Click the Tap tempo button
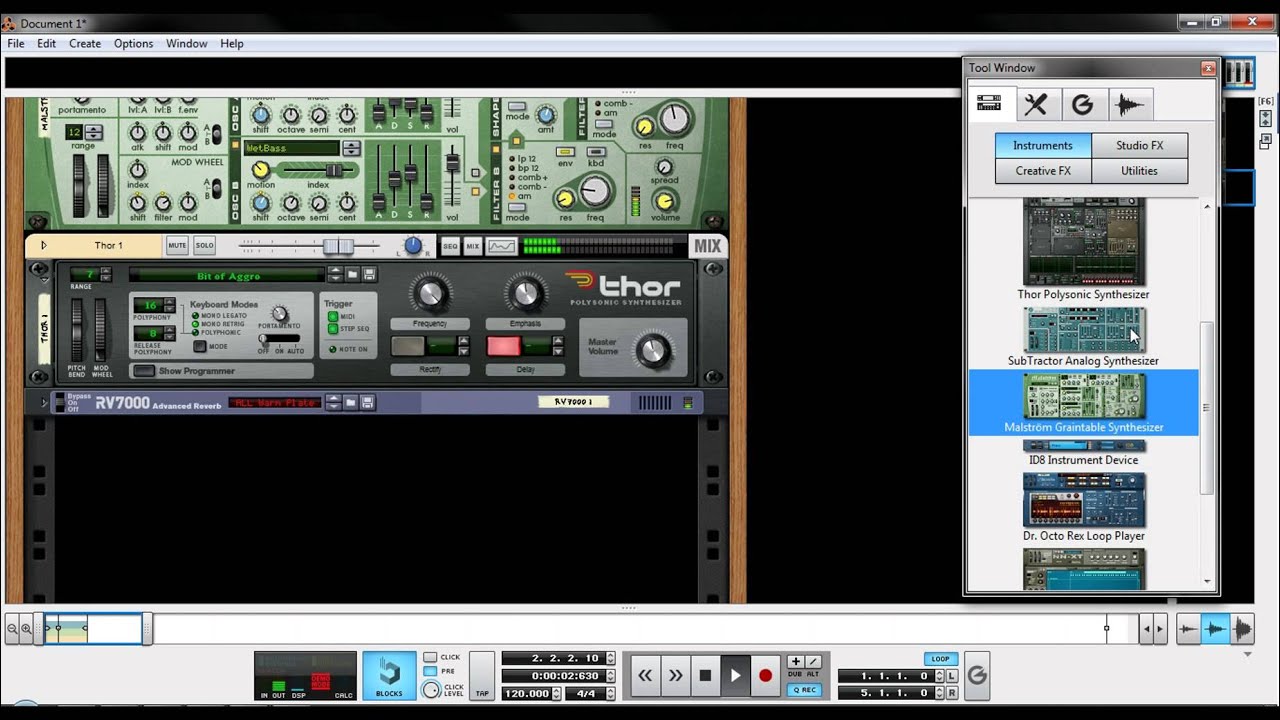This screenshot has width=1280, height=720. click(482, 676)
